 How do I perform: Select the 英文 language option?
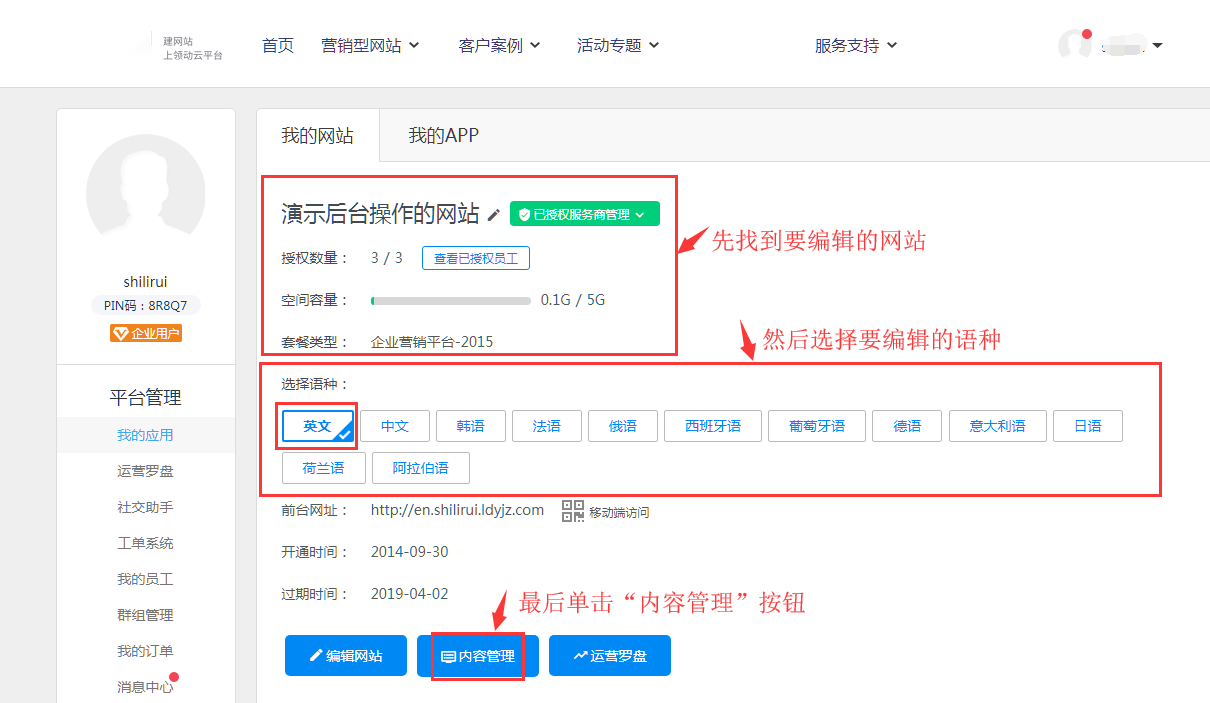point(318,426)
